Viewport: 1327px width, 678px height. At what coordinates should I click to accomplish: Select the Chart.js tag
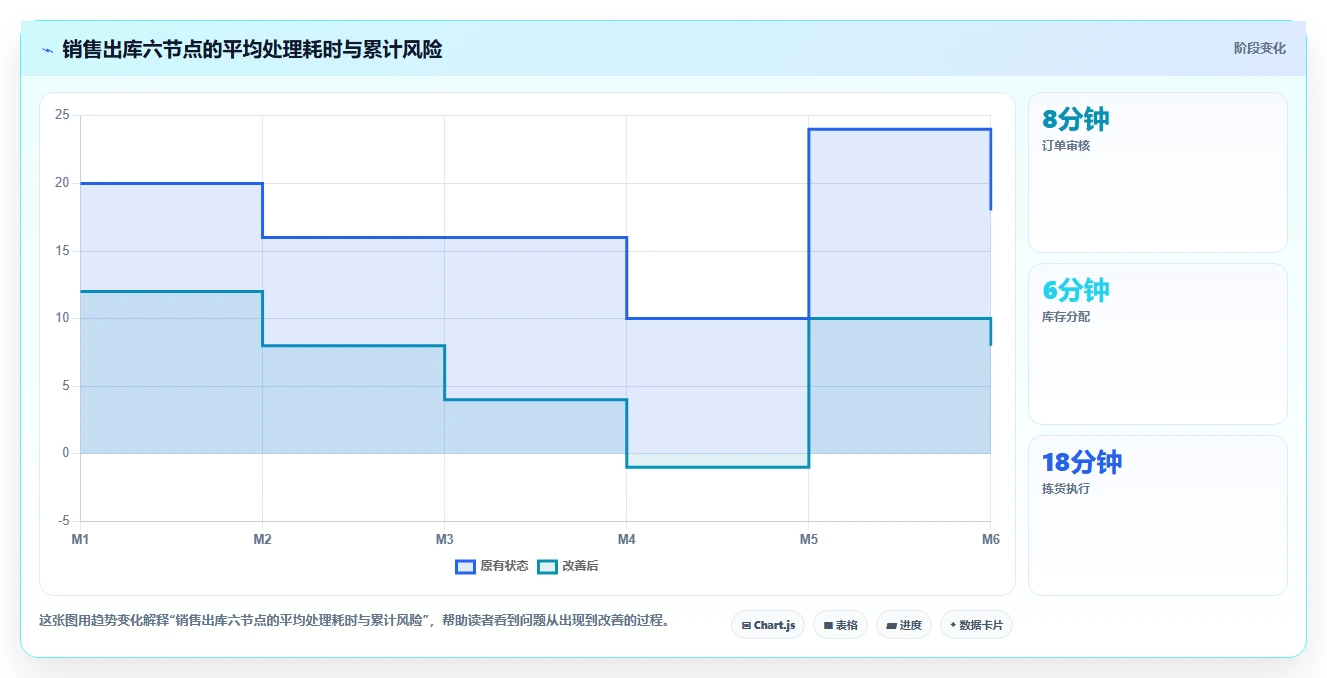pyautogui.click(x=768, y=625)
